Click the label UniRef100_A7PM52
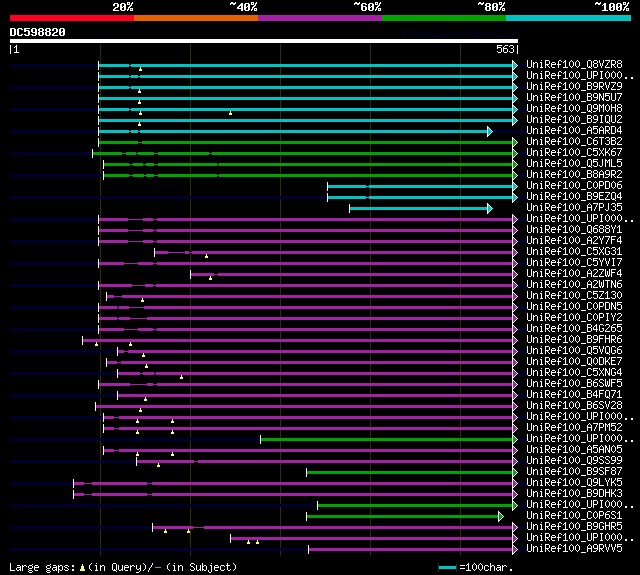Image resolution: width=640 pixels, height=575 pixels. coord(574,428)
